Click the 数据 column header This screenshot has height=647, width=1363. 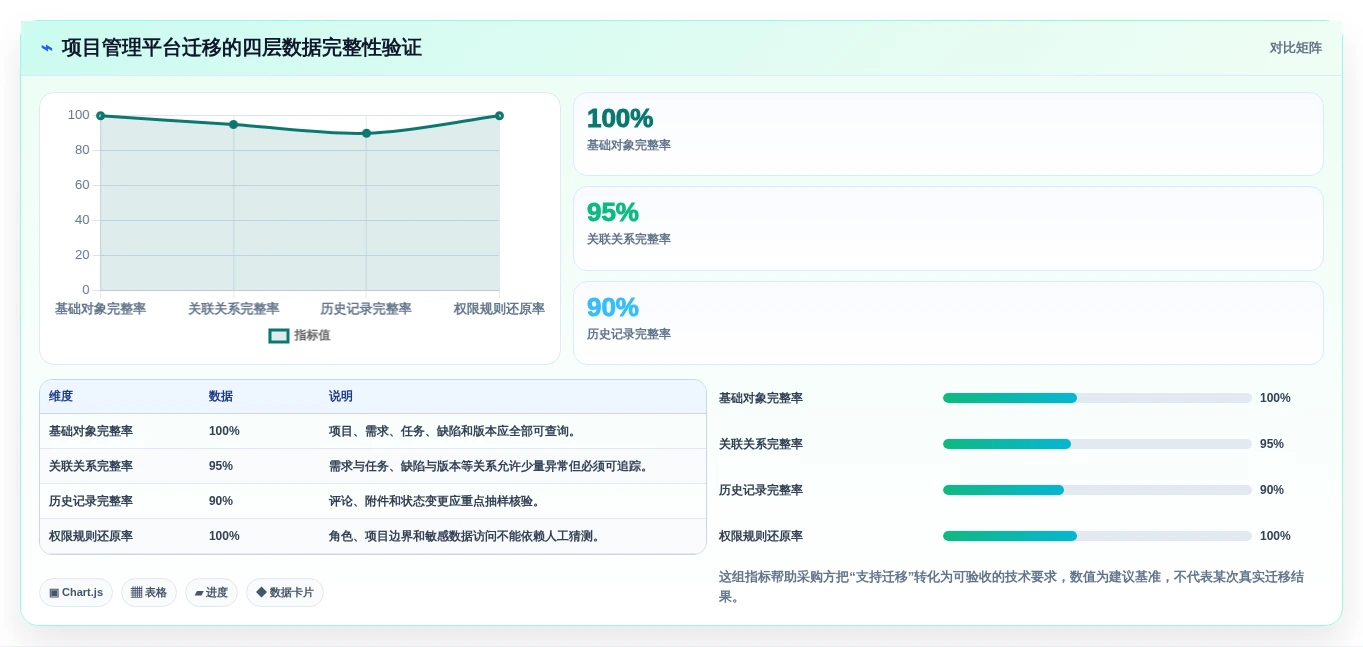(221, 397)
